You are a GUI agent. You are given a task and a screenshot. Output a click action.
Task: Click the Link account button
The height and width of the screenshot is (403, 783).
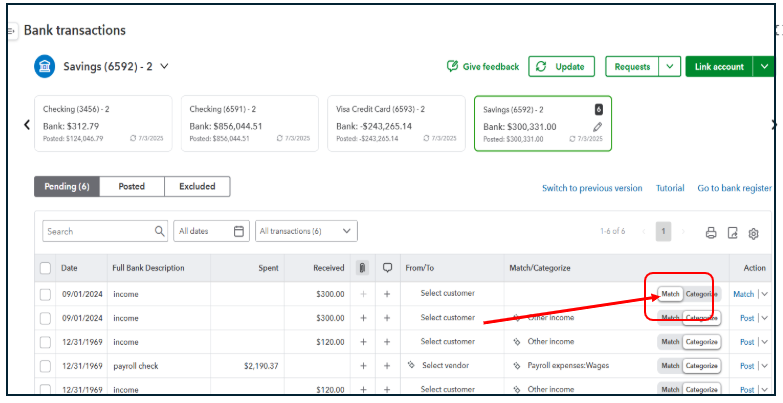pyautogui.click(x=719, y=66)
